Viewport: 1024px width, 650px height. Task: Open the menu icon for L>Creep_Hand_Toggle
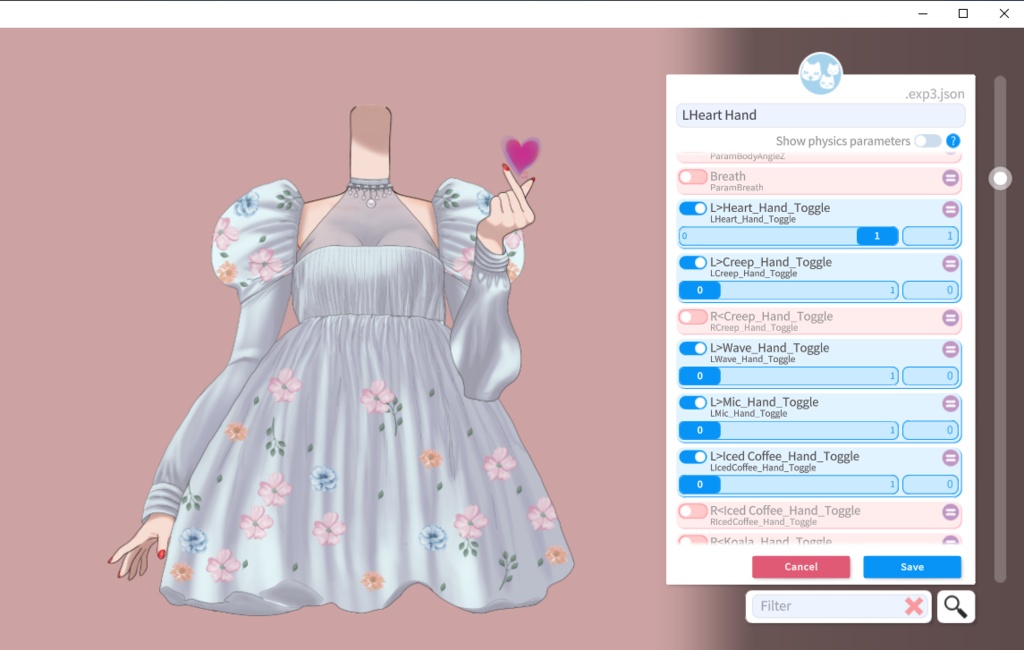[950, 263]
